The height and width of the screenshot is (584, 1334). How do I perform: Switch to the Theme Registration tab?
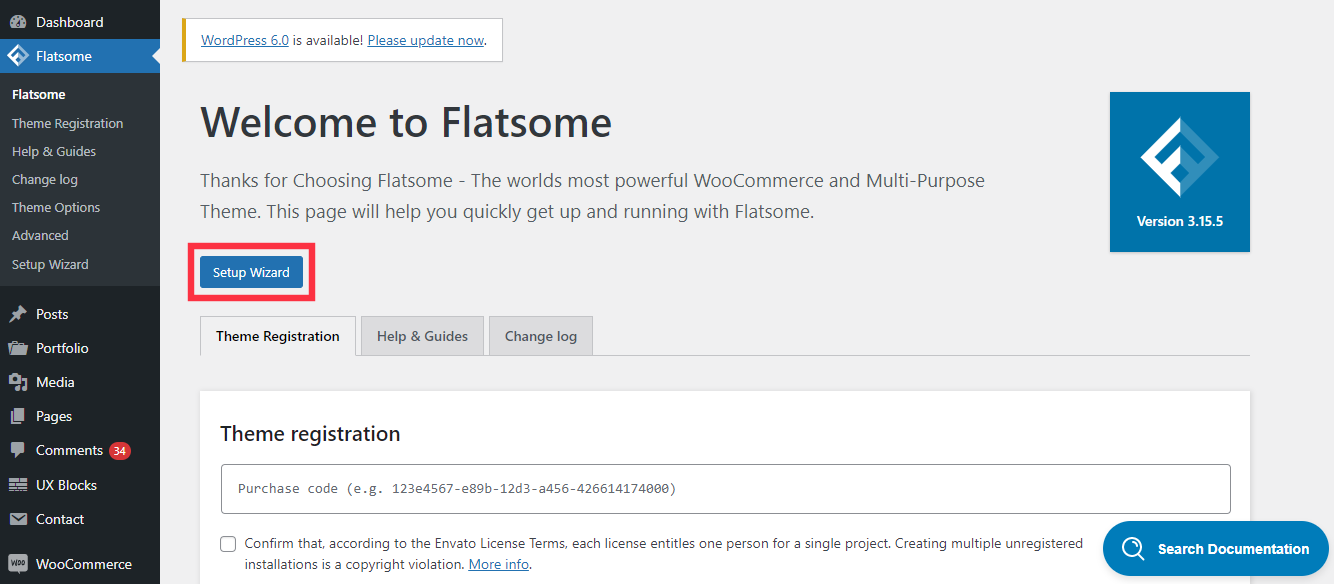click(278, 336)
